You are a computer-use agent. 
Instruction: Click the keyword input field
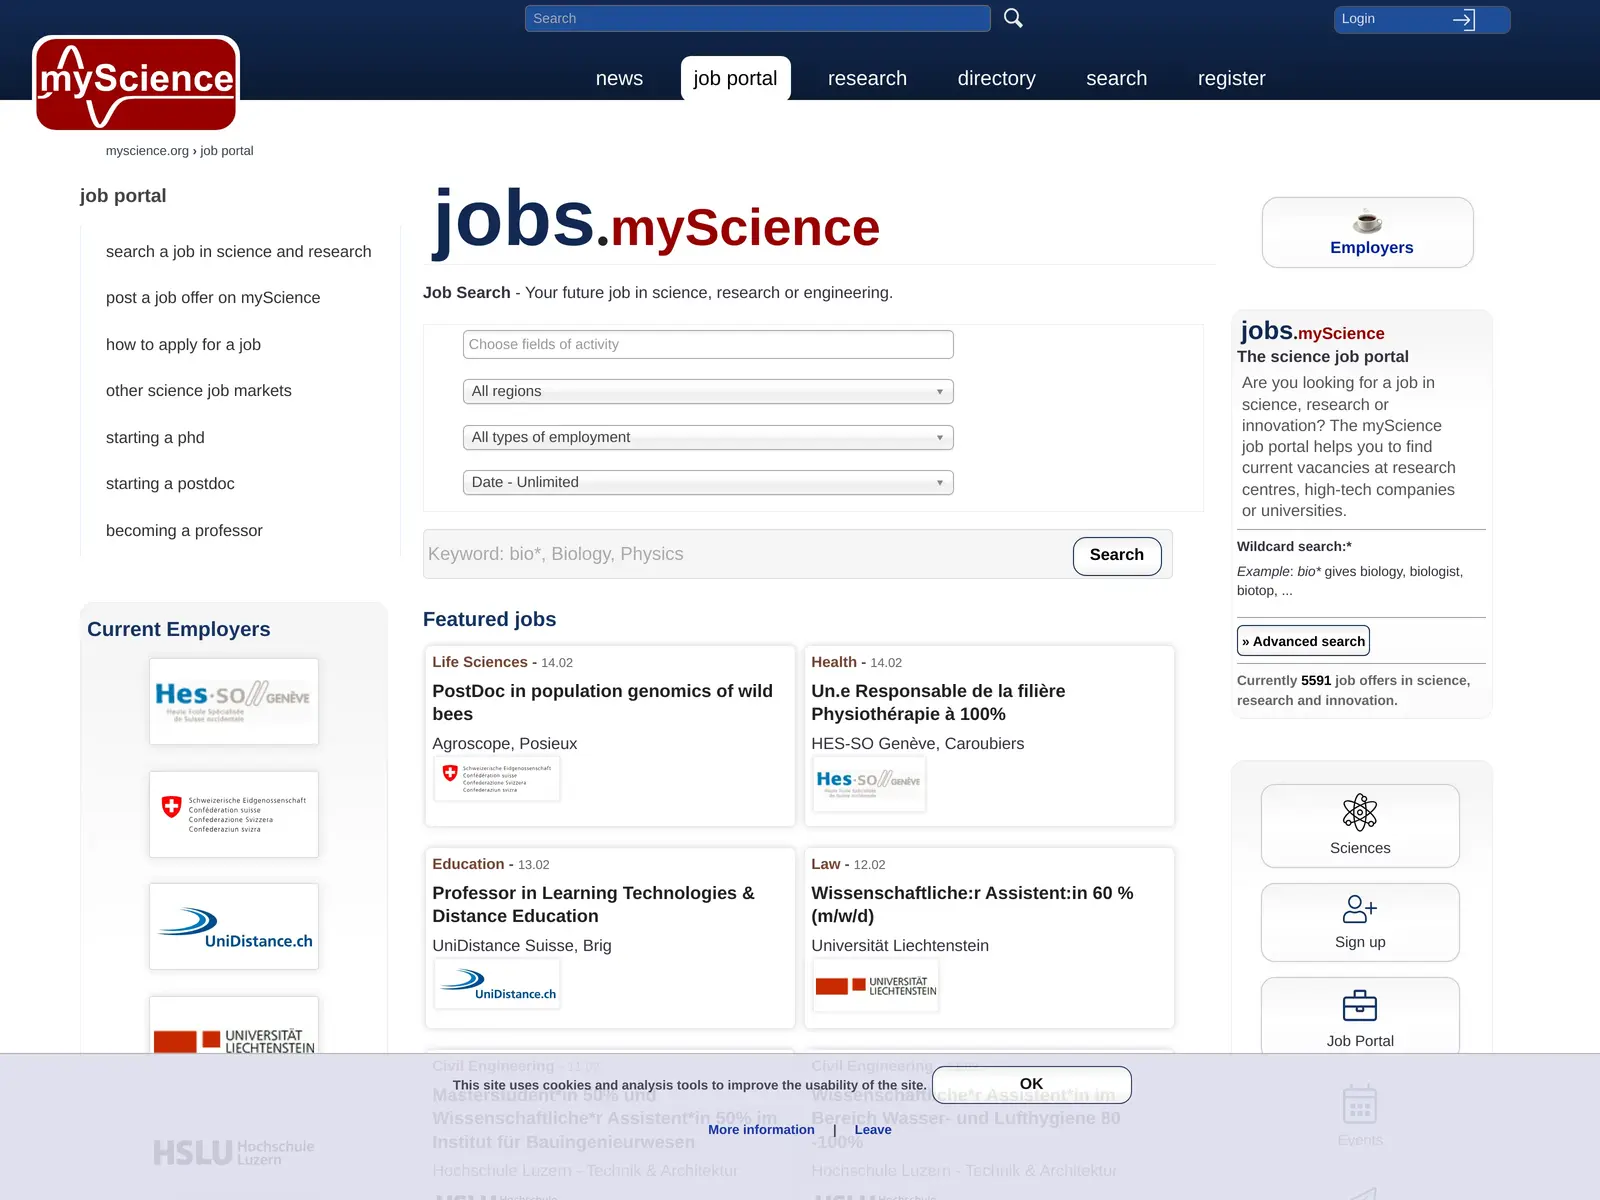(746, 554)
